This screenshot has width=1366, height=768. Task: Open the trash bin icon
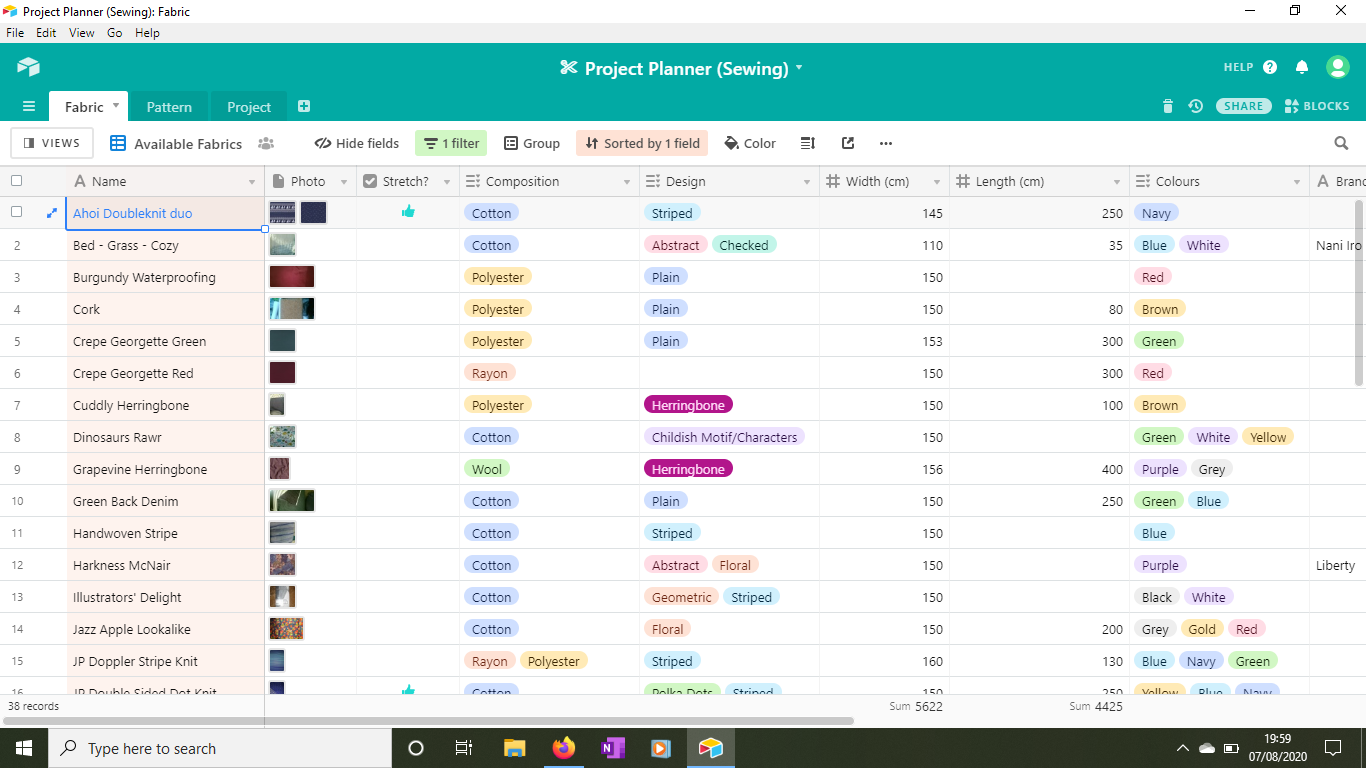point(1168,106)
